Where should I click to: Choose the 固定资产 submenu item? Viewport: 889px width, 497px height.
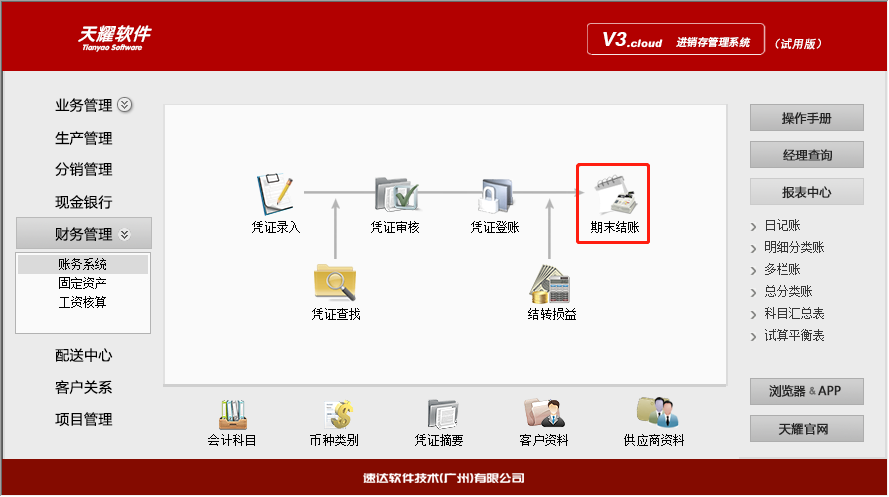[83, 283]
